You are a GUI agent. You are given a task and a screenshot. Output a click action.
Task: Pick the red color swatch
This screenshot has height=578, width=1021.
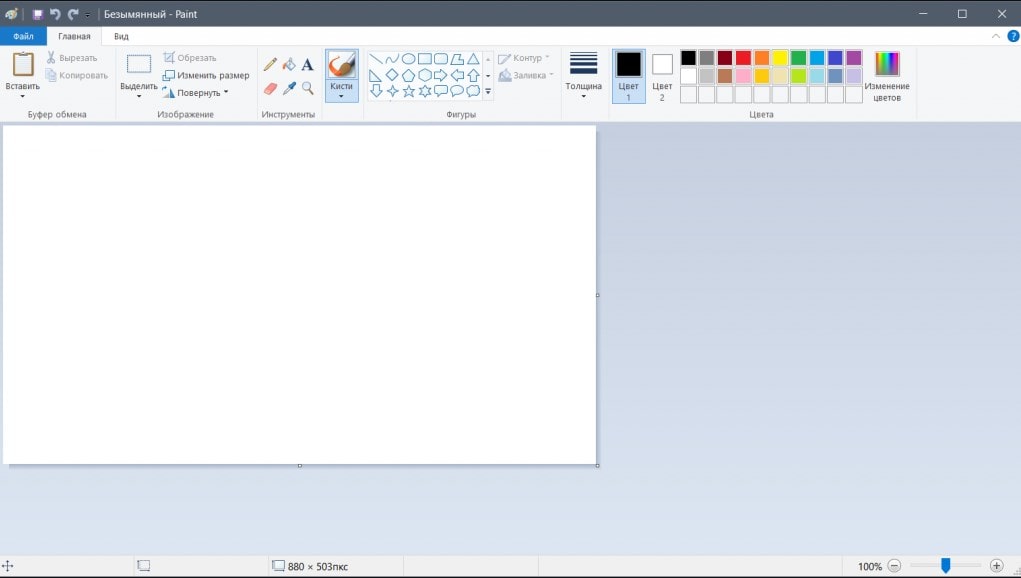tap(744, 58)
